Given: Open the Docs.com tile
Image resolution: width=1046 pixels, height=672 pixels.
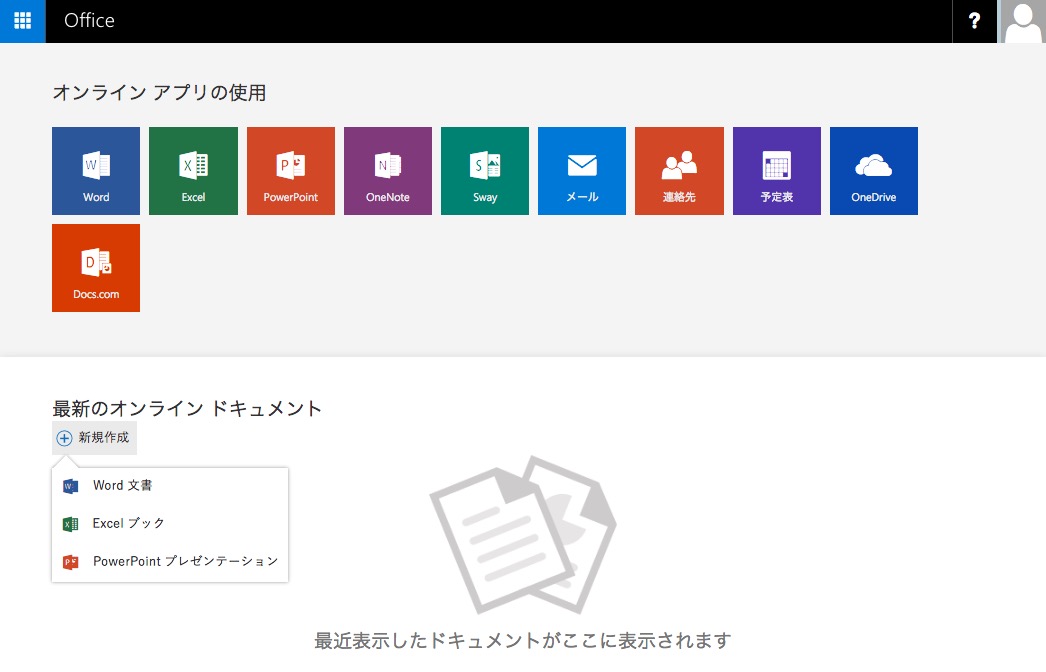Looking at the screenshot, I should coord(96,268).
